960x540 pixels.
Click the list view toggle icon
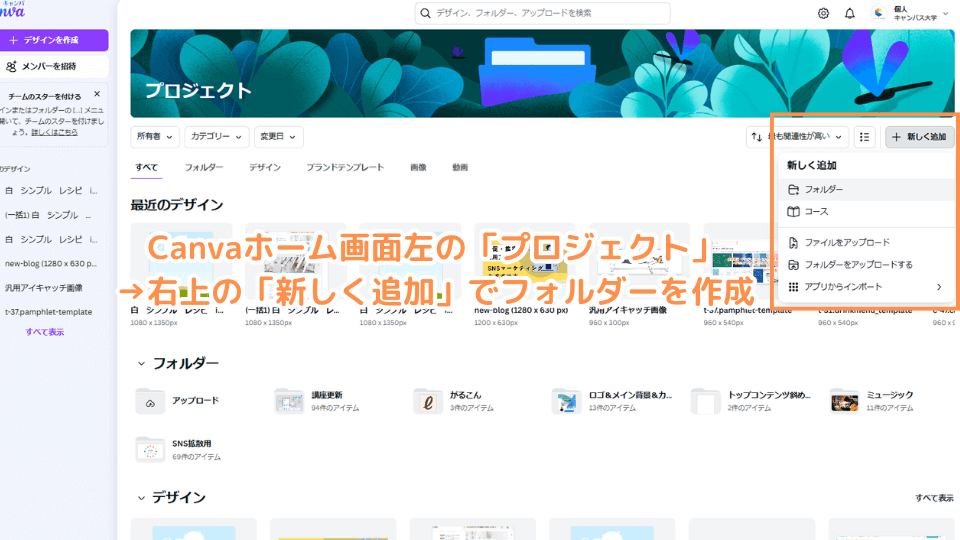[x=865, y=136]
